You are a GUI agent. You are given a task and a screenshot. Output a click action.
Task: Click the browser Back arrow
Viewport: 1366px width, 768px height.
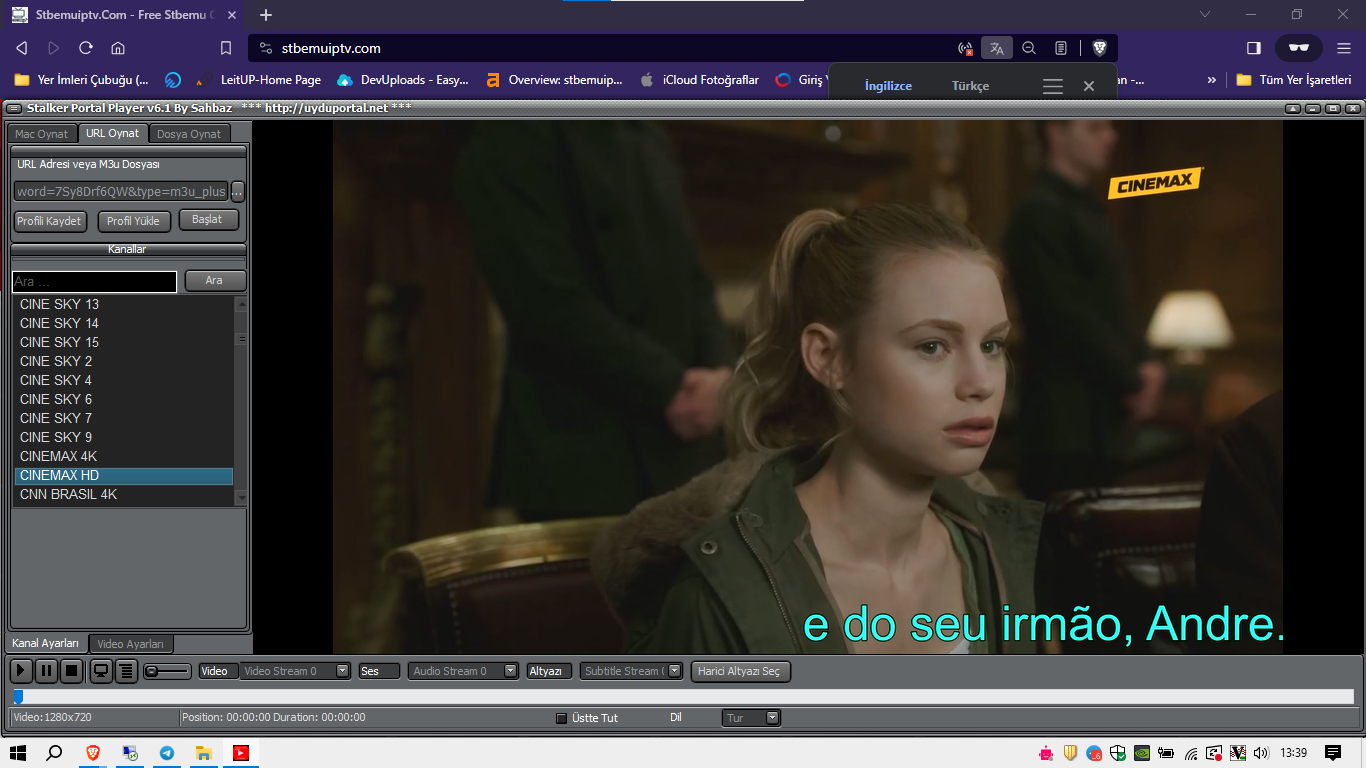(22, 48)
